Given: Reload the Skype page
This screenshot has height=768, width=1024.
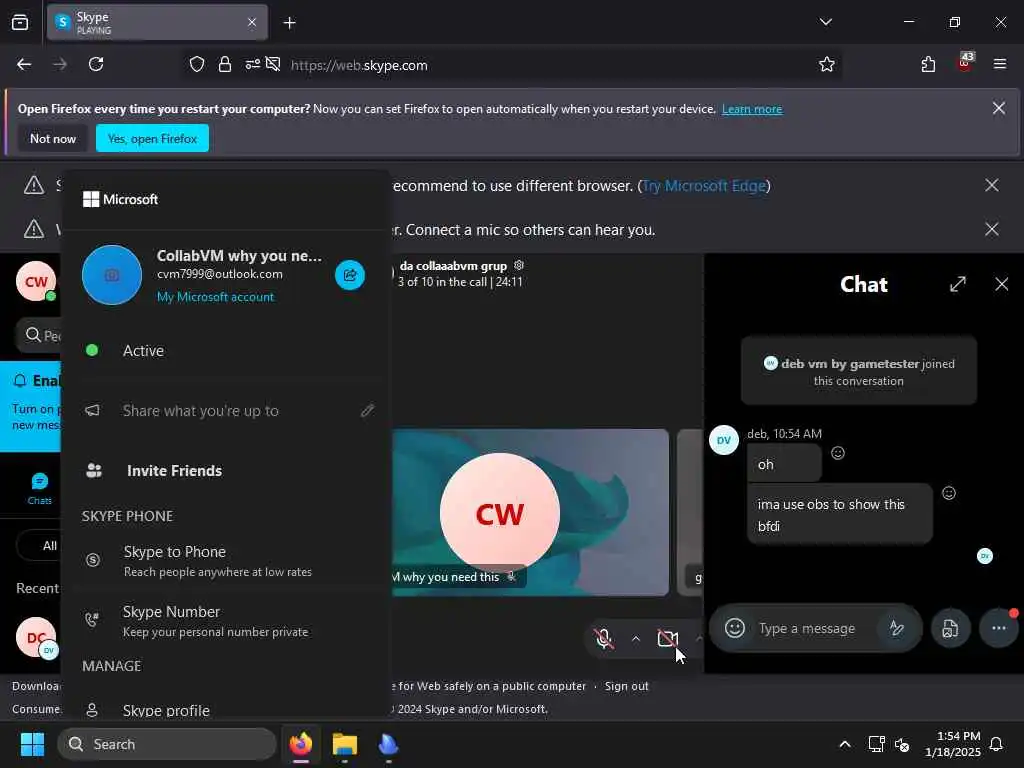Looking at the screenshot, I should point(96,64).
